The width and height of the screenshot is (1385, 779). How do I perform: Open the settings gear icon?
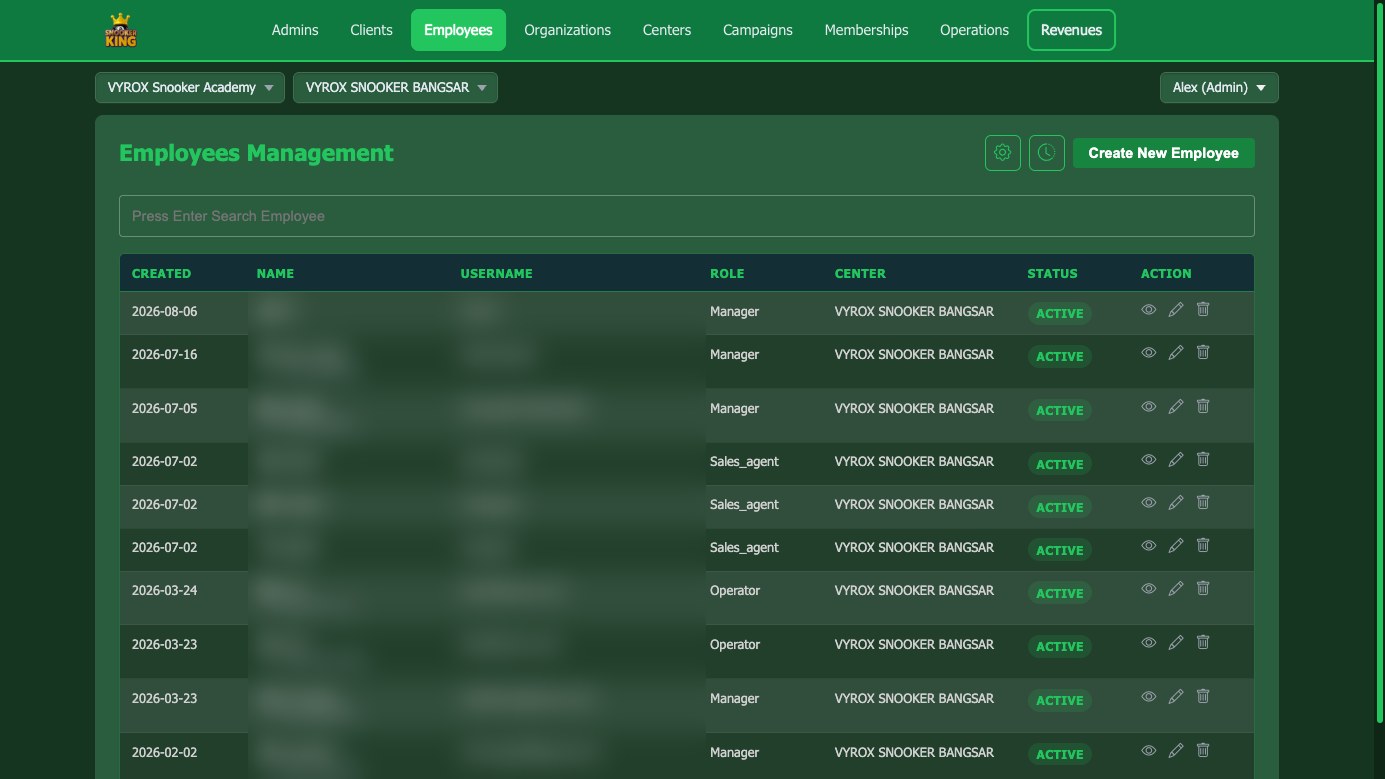tap(1003, 153)
